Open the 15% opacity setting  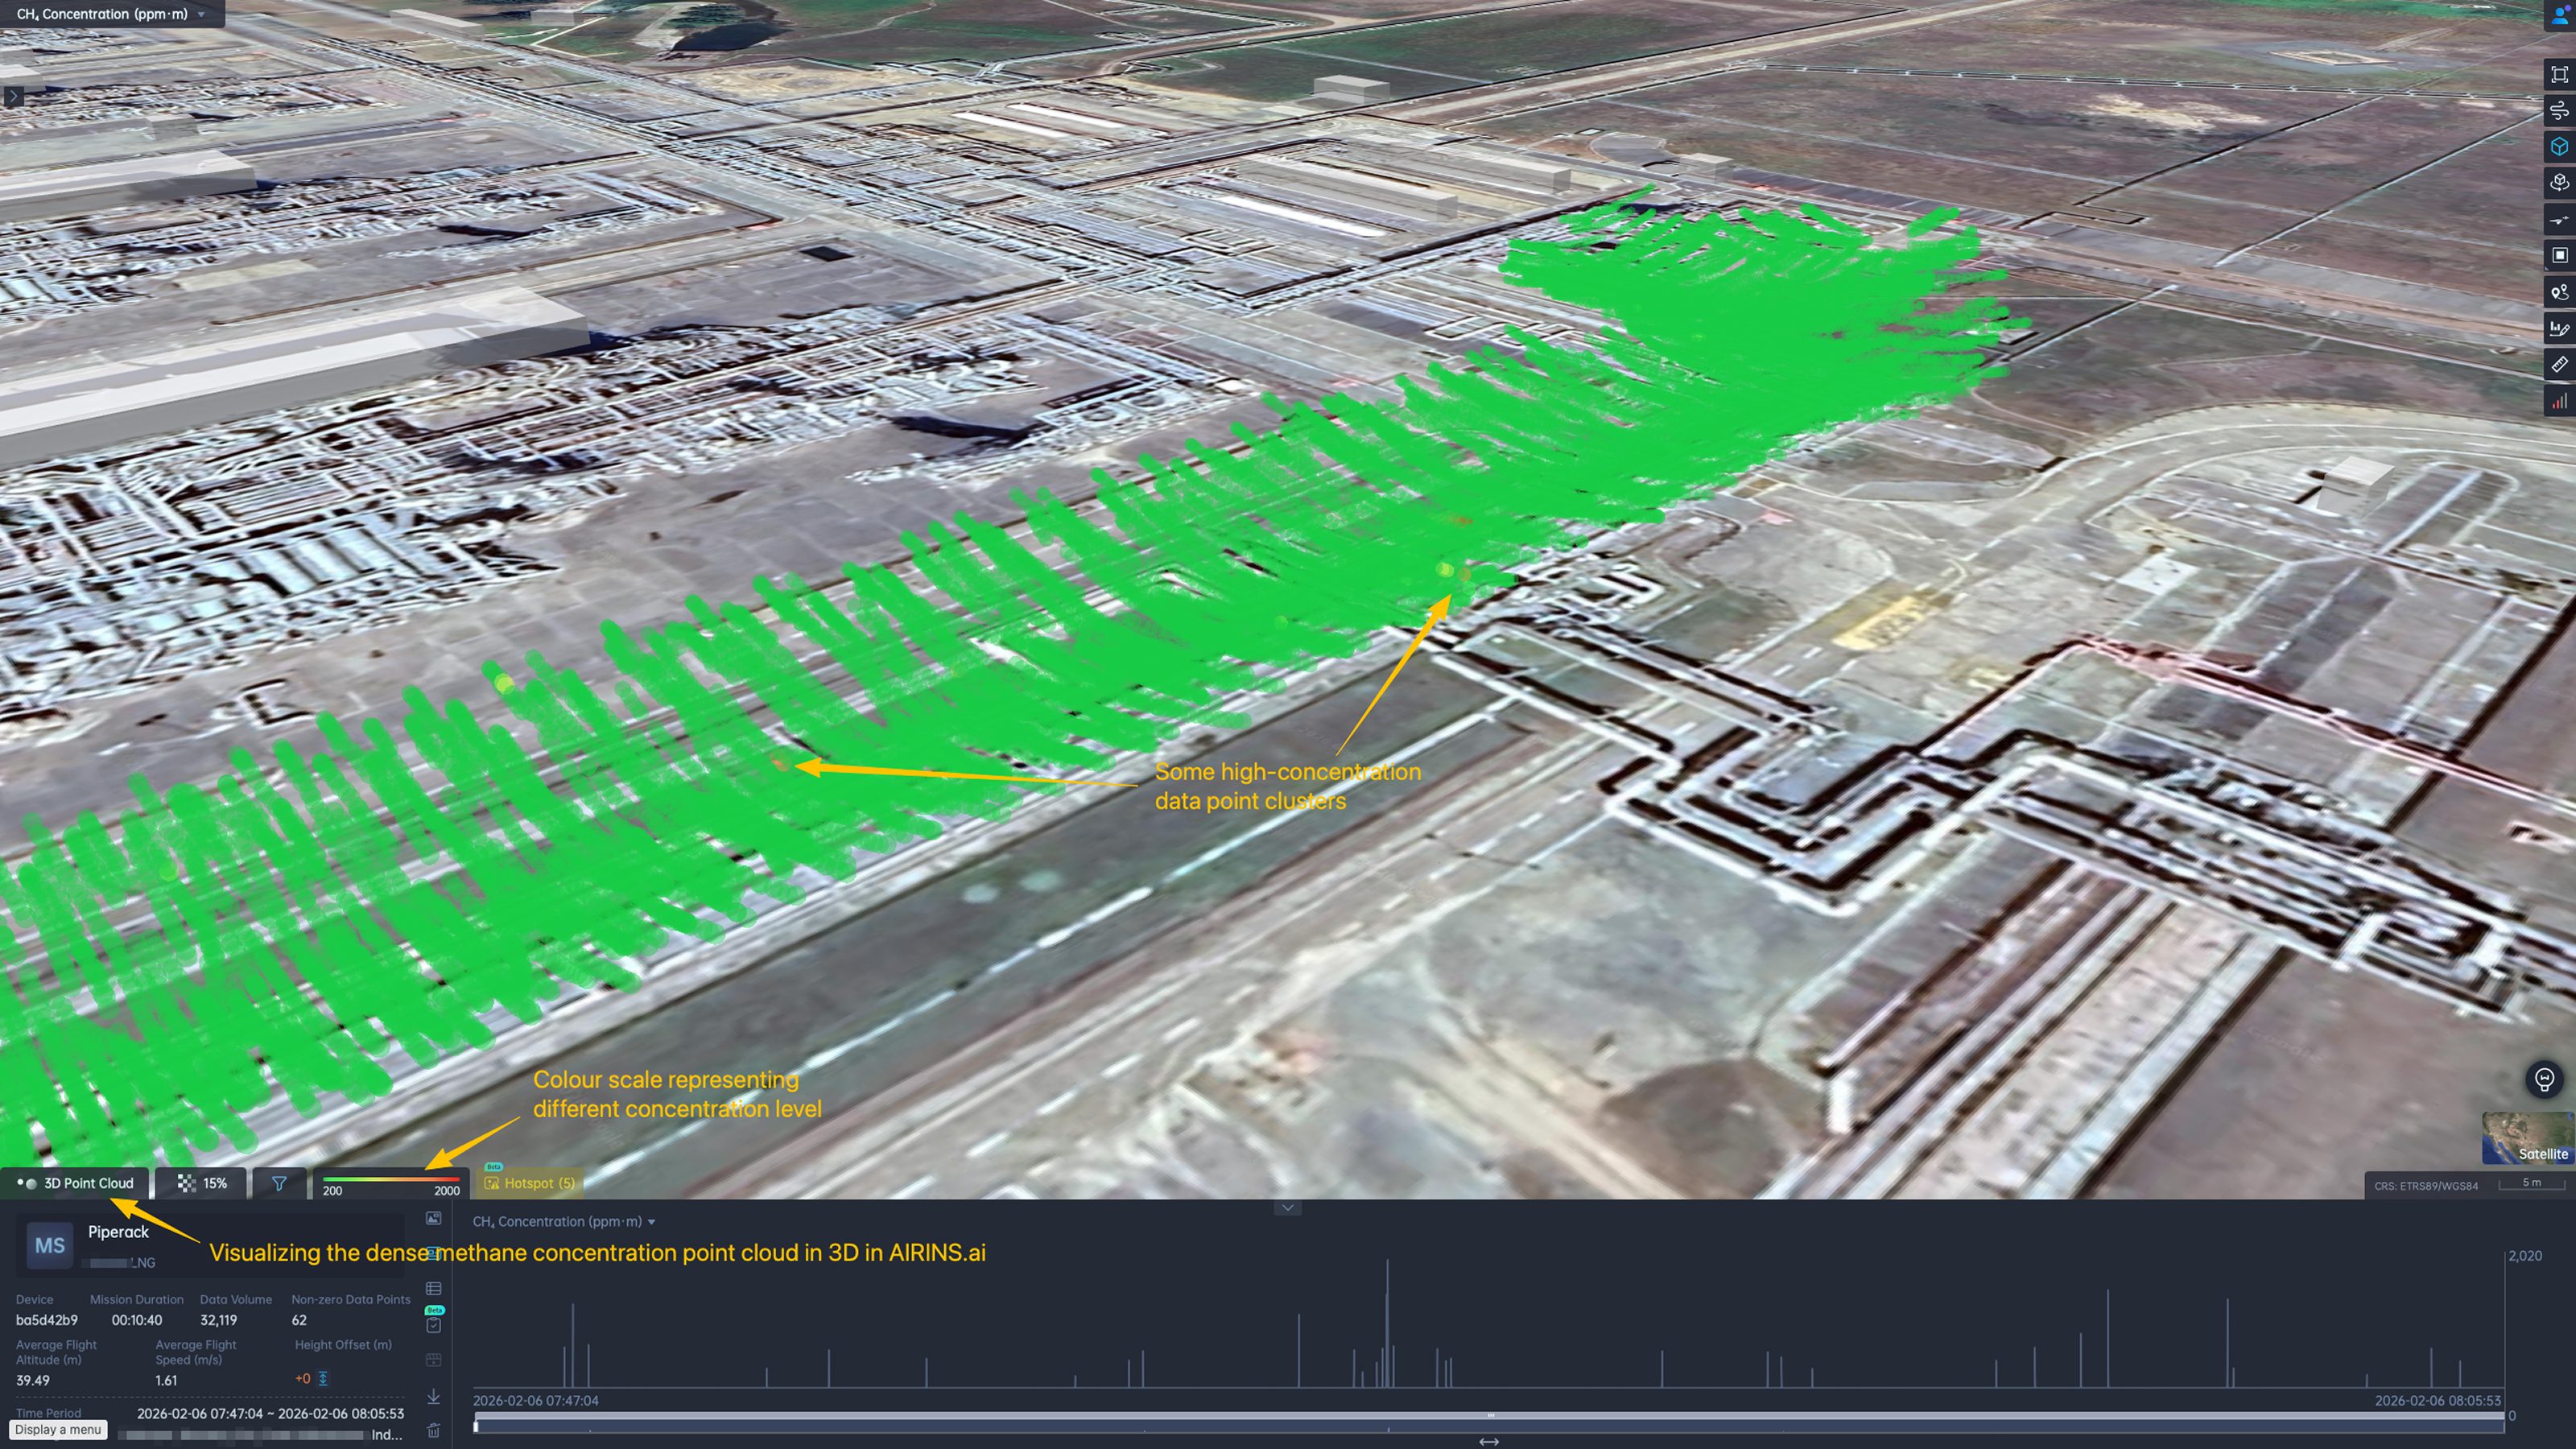point(202,1183)
